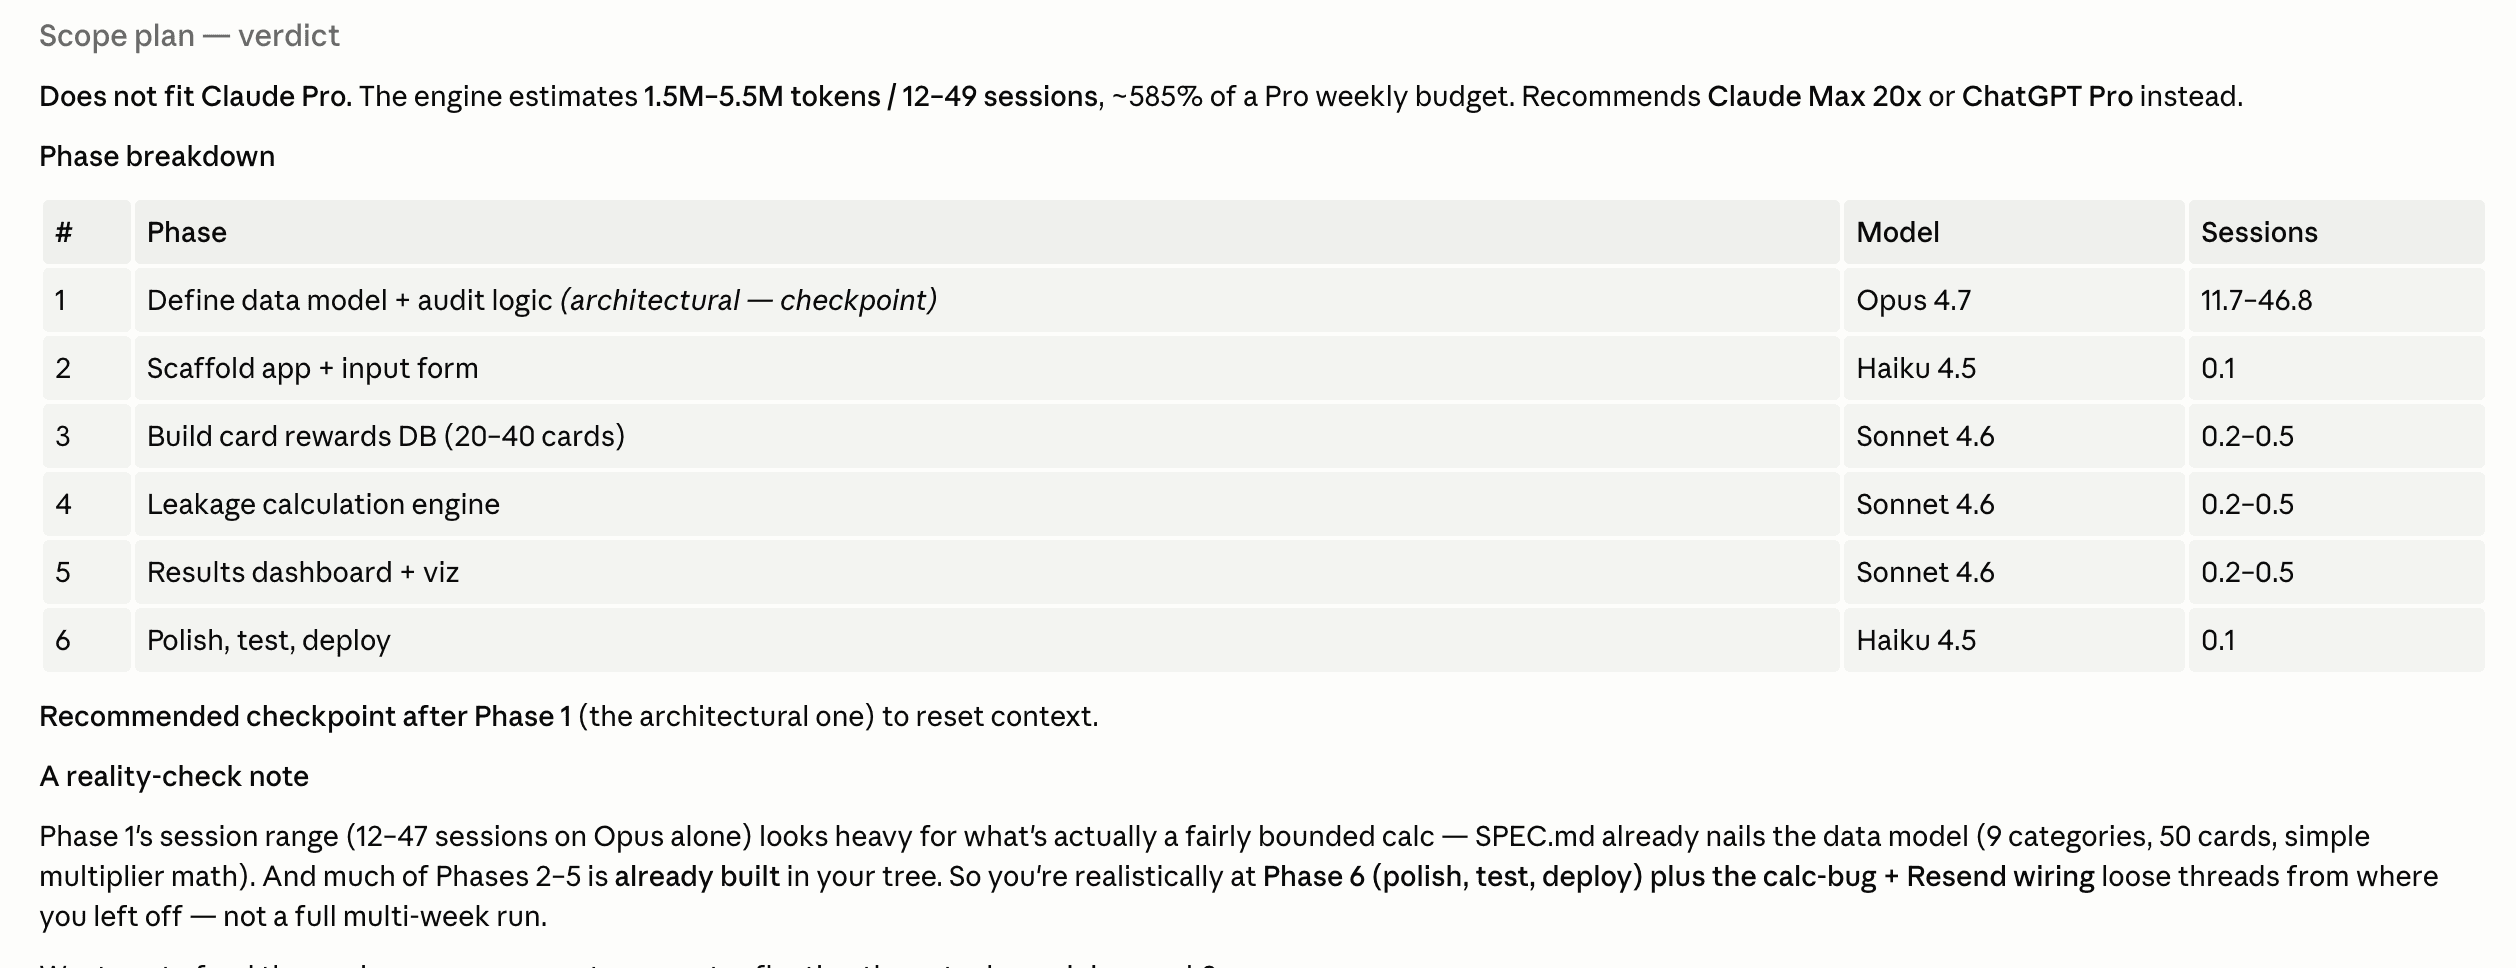2516x968 pixels.
Task: Select the Polish, test, deploy cell
Action: [x=986, y=640]
